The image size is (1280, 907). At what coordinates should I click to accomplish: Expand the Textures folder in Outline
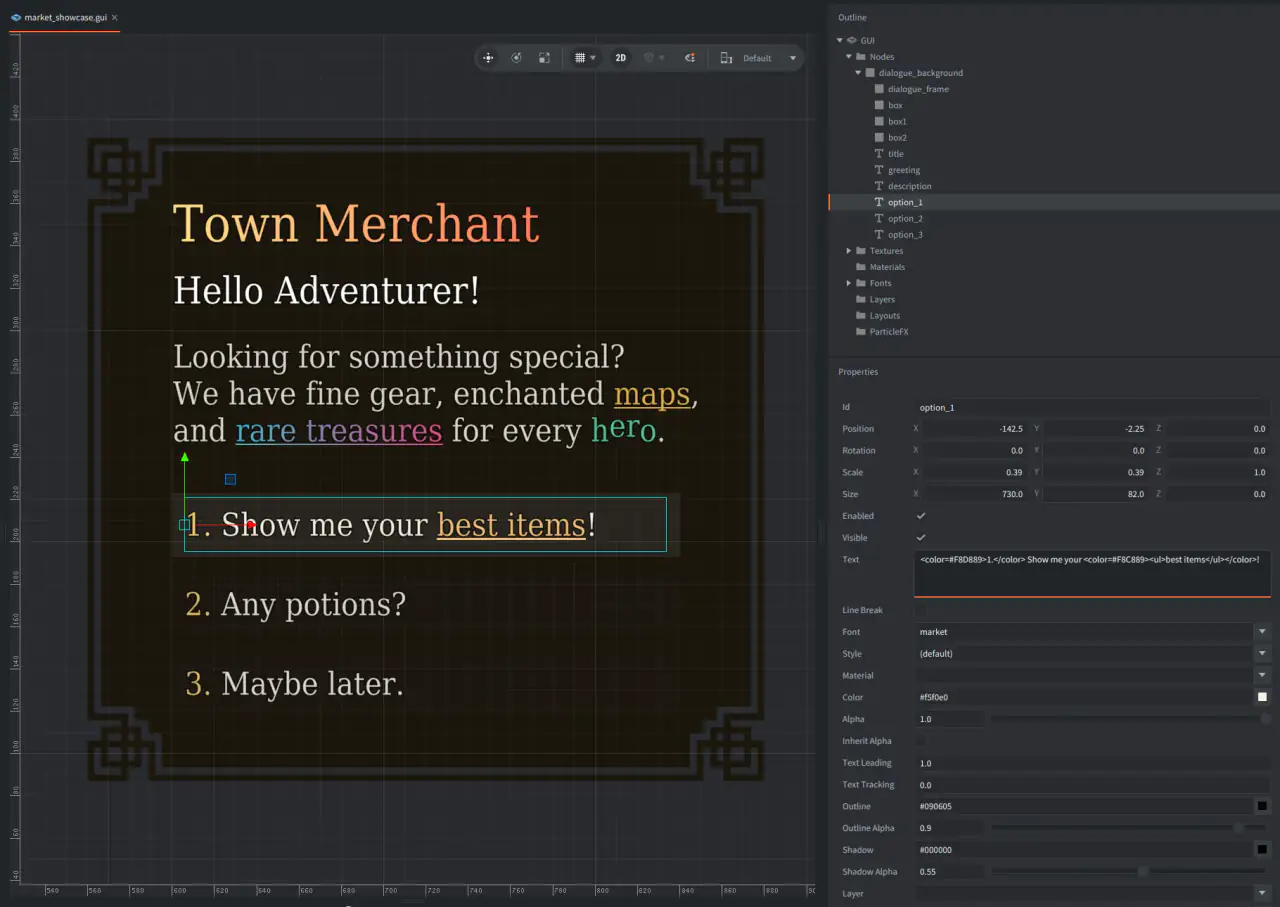tap(849, 251)
